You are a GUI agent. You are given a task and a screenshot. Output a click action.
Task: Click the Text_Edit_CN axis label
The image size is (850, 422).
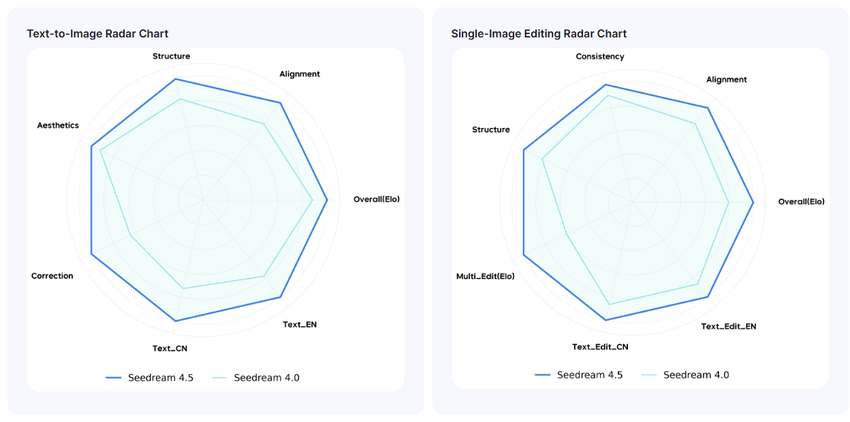pyautogui.click(x=600, y=347)
